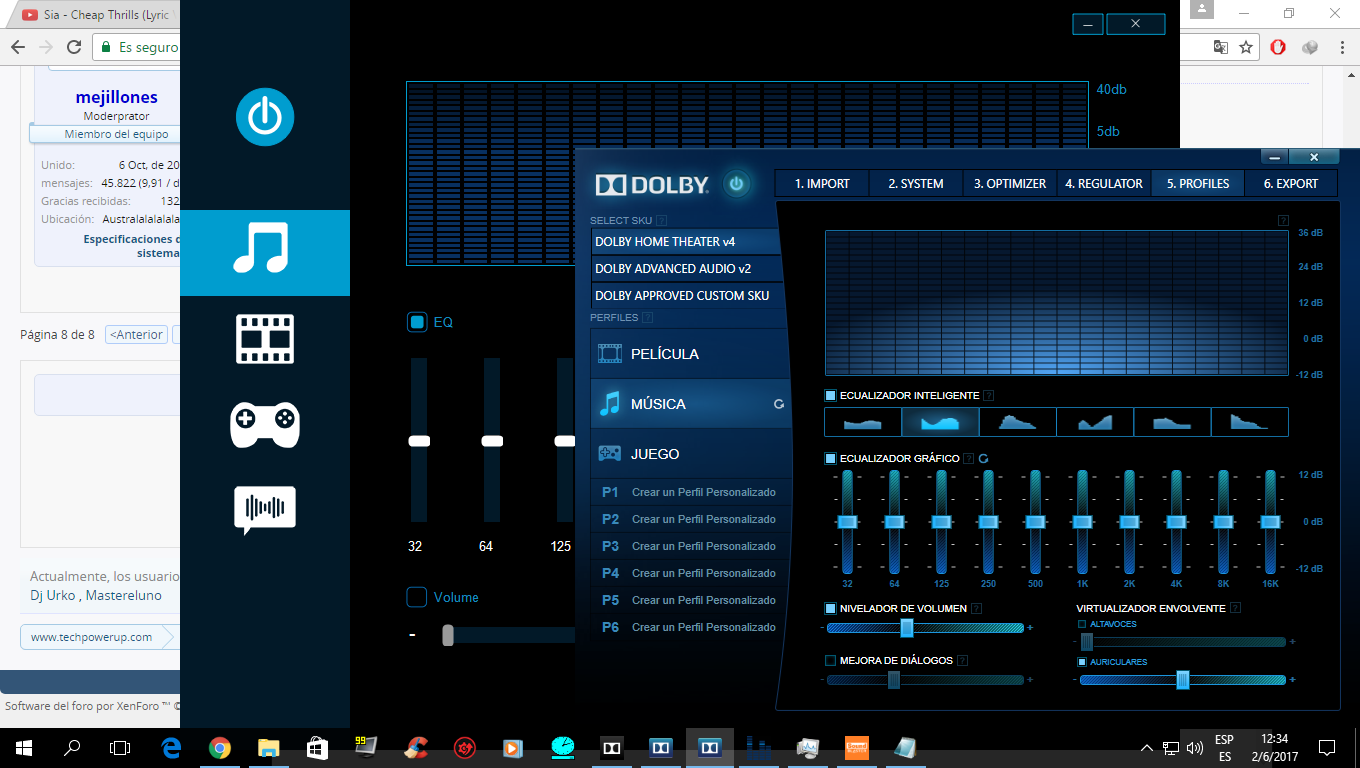Viewport: 1360px width, 768px height.
Task: Click the <Anterior page link in browser
Action: click(x=135, y=335)
